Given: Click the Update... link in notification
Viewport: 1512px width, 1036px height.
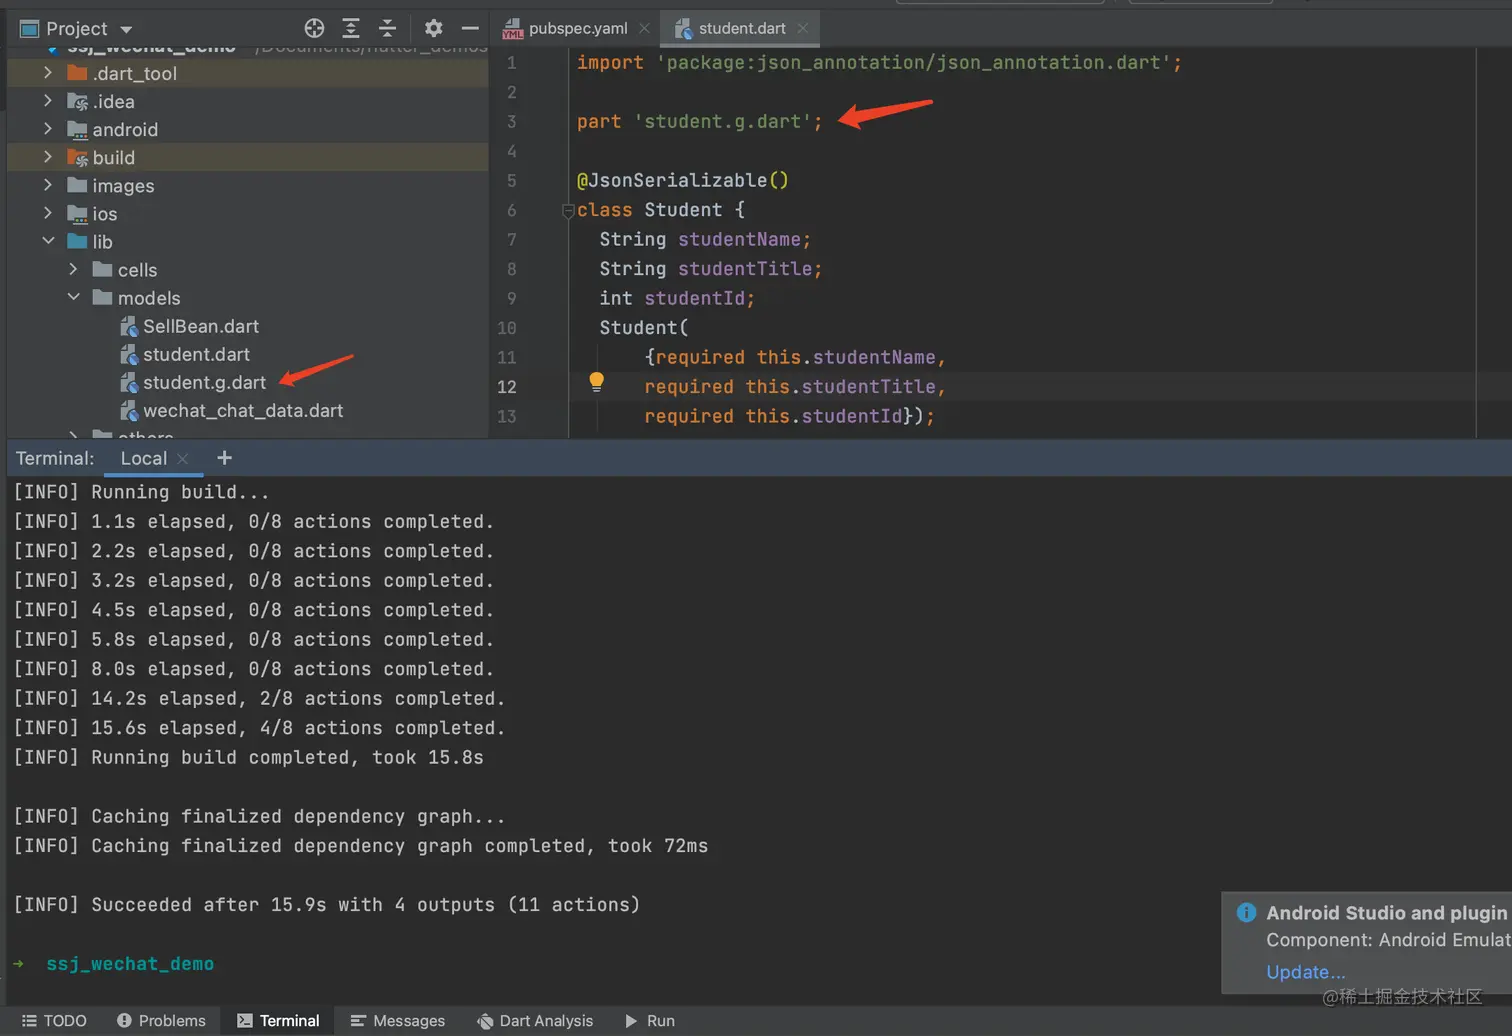Looking at the screenshot, I should click(1305, 971).
